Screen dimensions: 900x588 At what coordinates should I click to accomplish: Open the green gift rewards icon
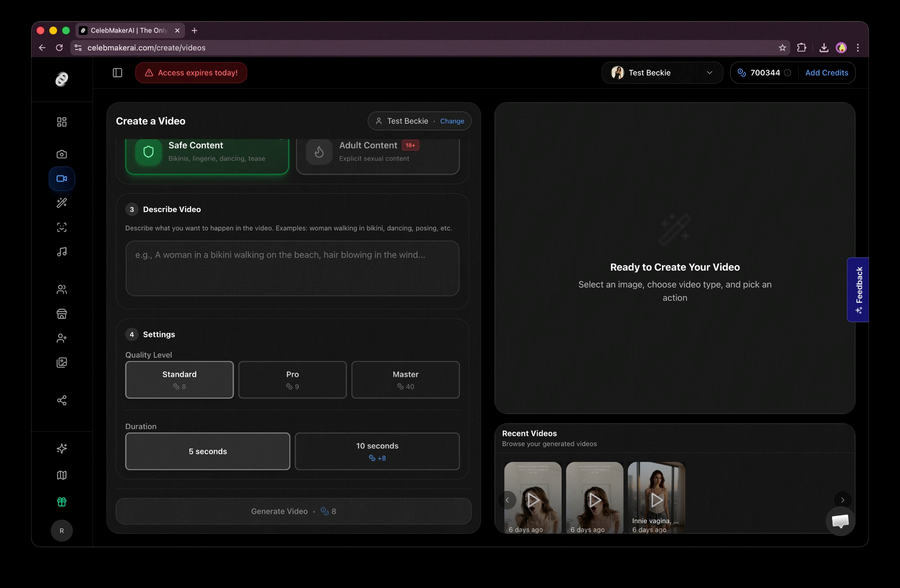pos(61,501)
